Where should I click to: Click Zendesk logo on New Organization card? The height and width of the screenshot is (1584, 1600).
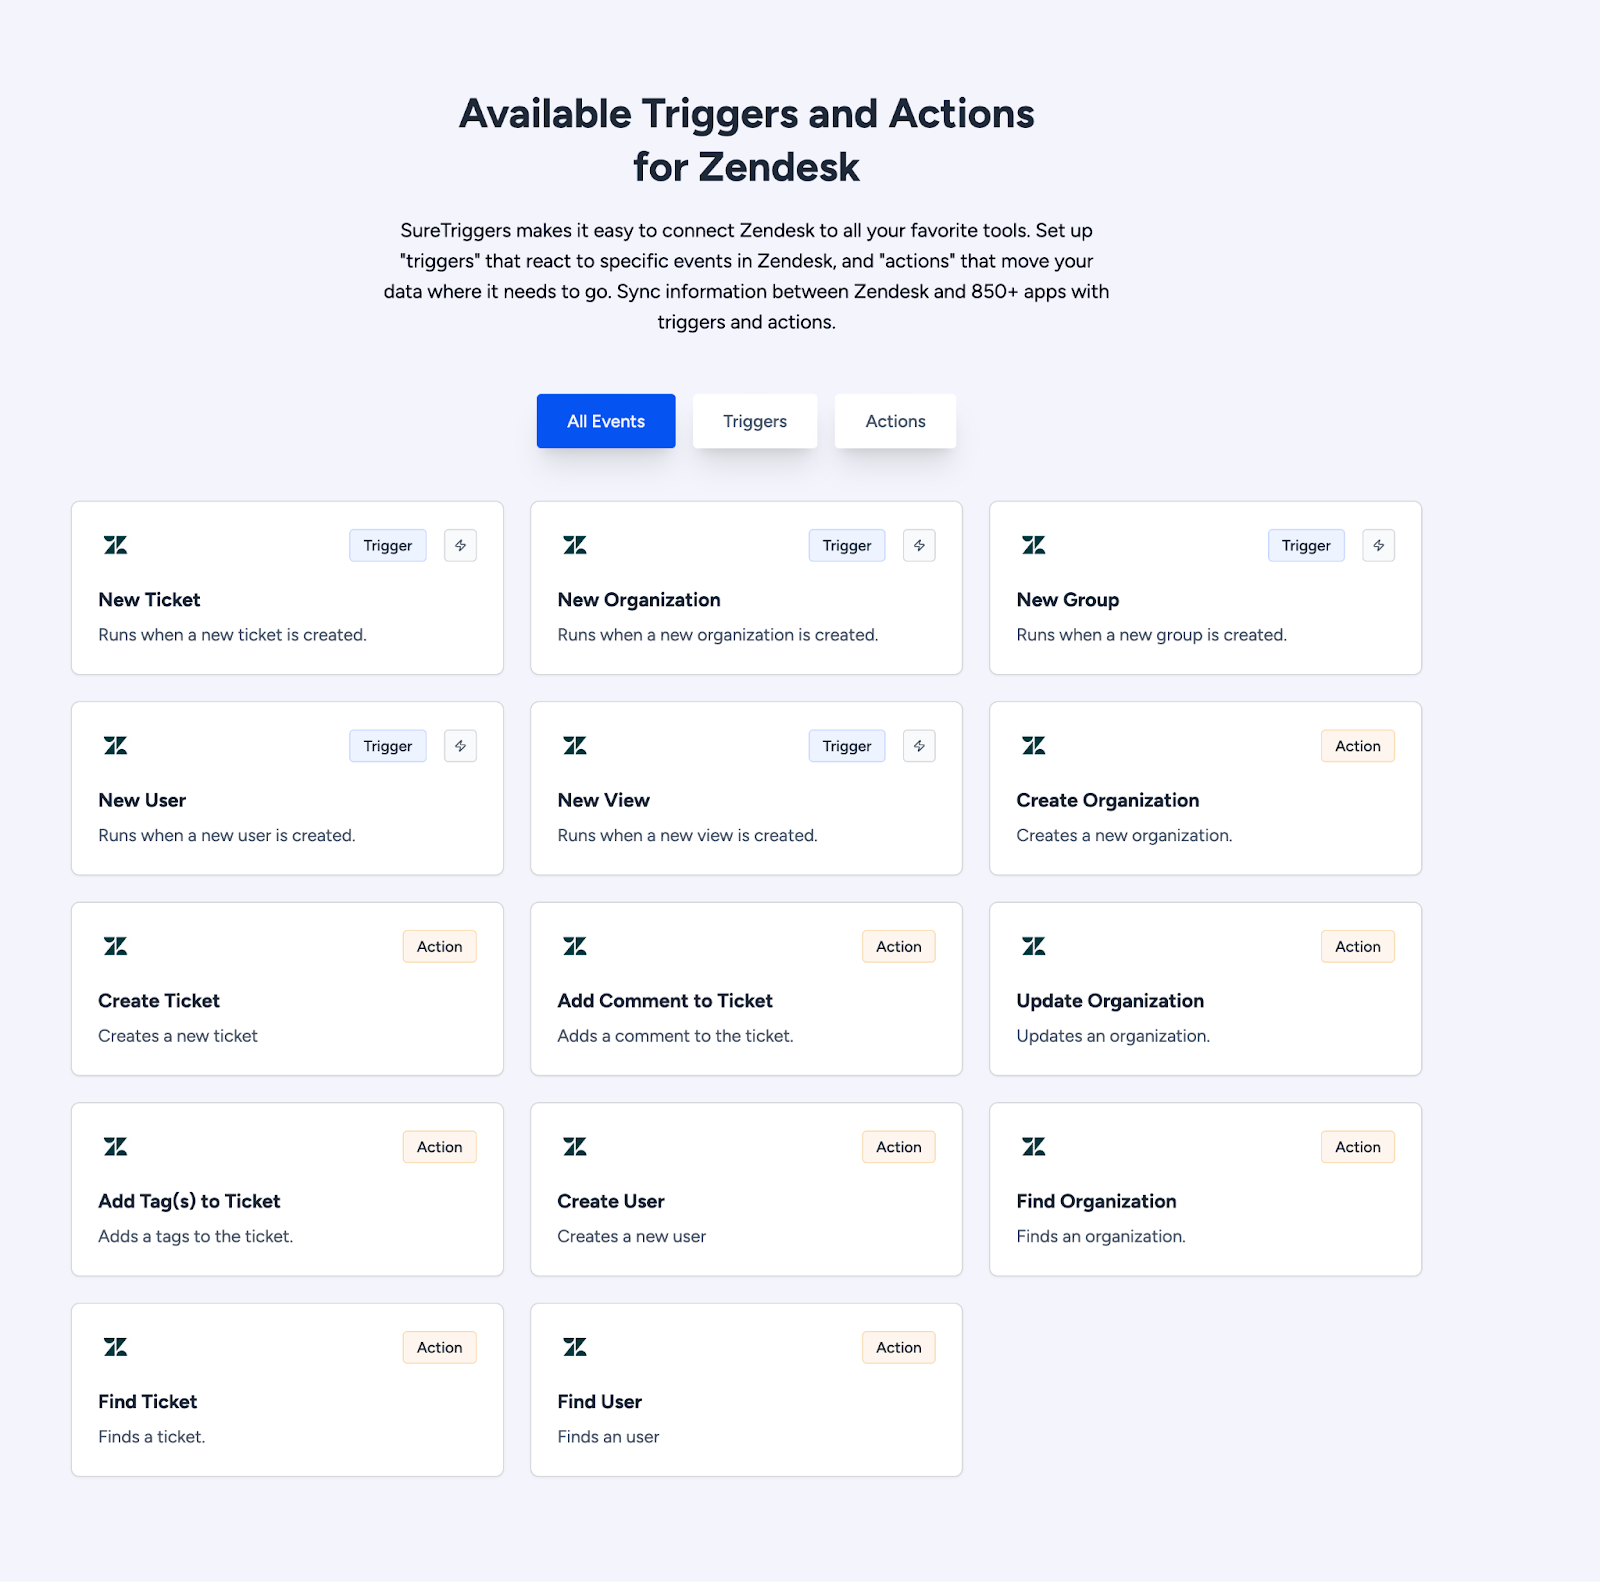click(x=575, y=545)
